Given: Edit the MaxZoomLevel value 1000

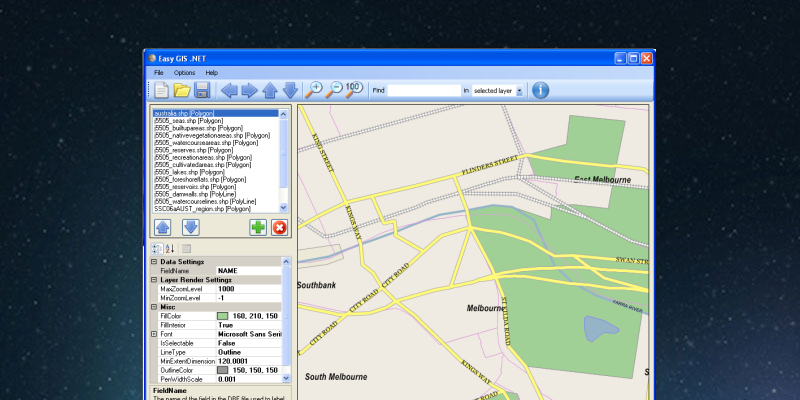Looking at the screenshot, I should point(249,289).
